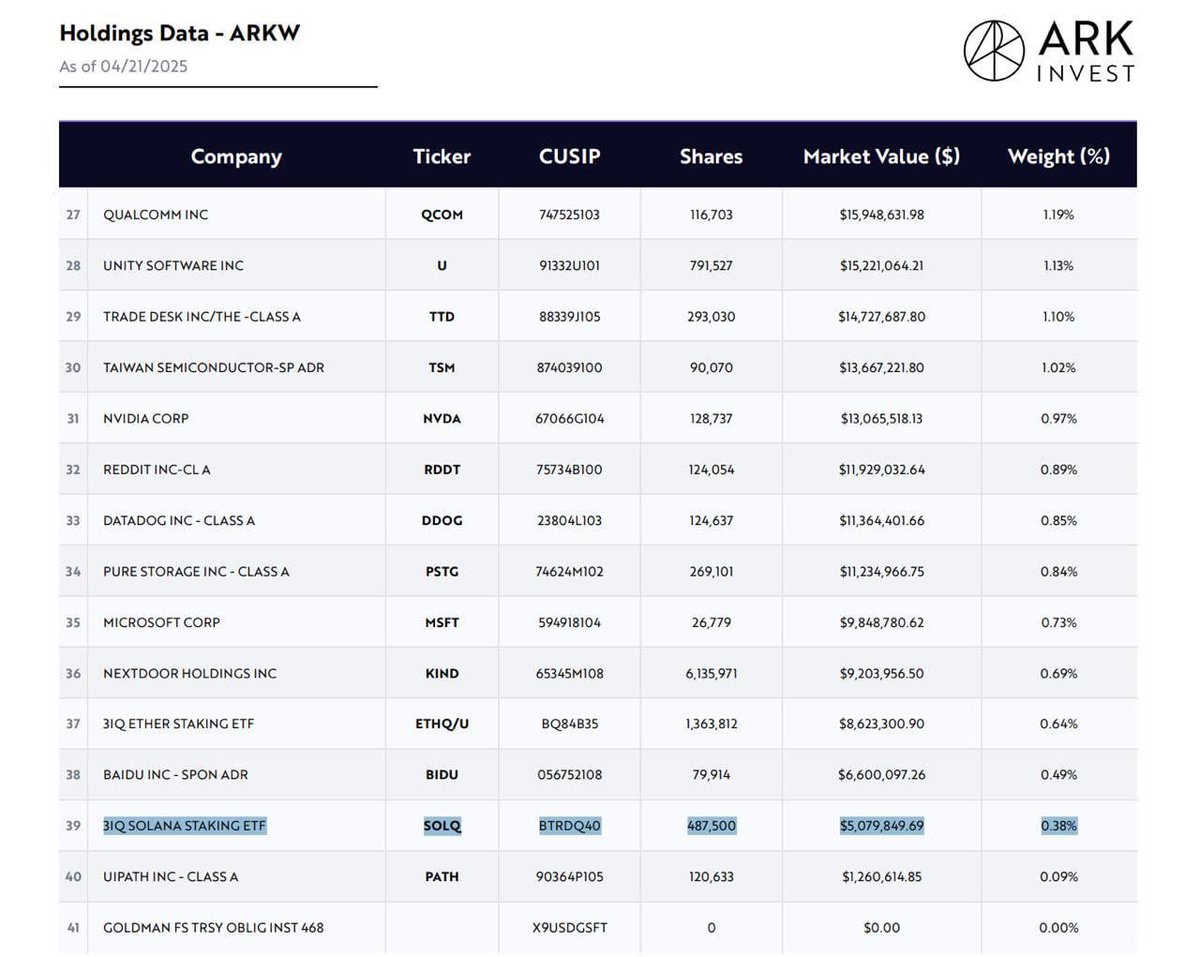Click weight value 0.97%
This screenshot has width=1200, height=957.
1058,419
